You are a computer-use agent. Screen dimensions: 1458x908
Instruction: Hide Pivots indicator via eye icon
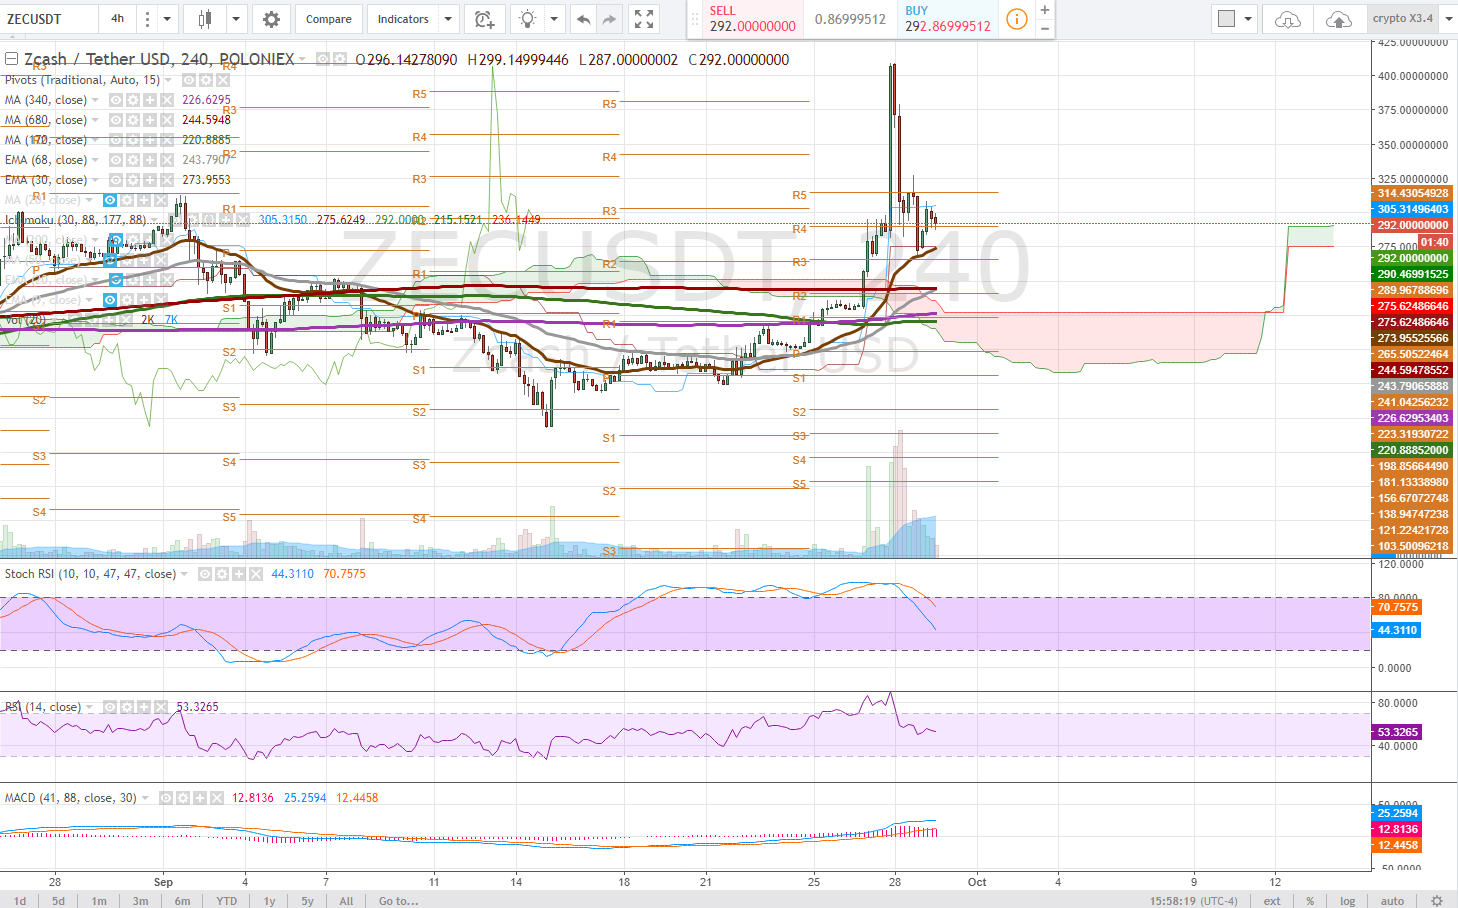click(189, 80)
